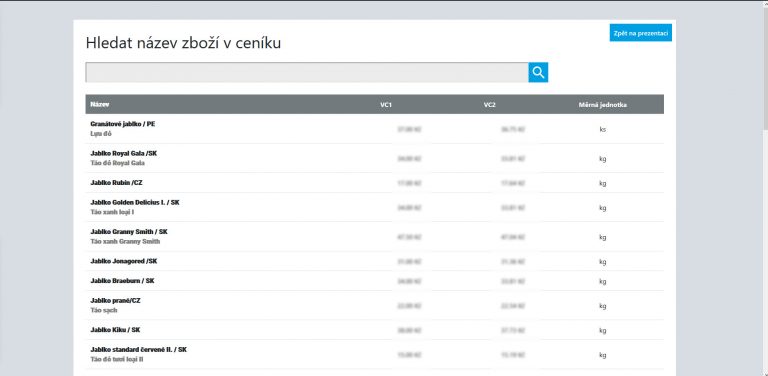Select the Jablko Braeburn / SK row
The width and height of the screenshot is (768, 376).
375,281
